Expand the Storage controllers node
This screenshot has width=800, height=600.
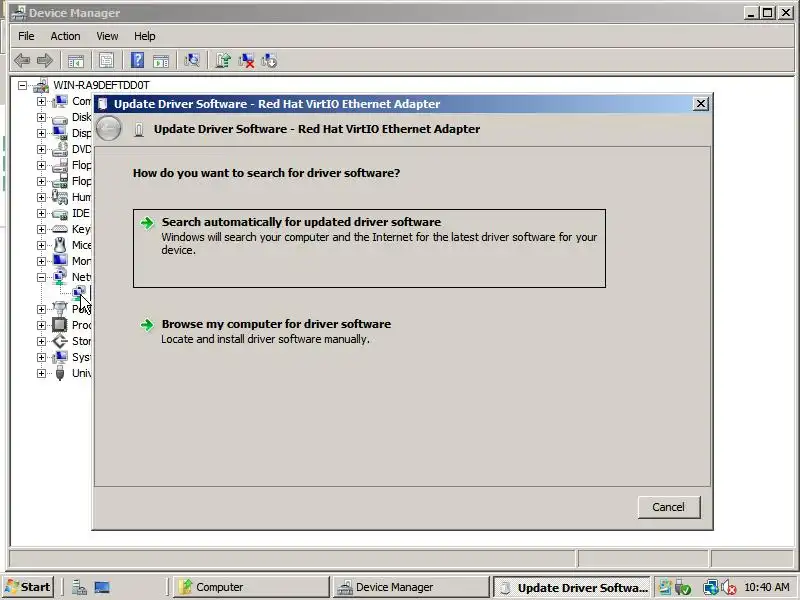(x=41, y=341)
